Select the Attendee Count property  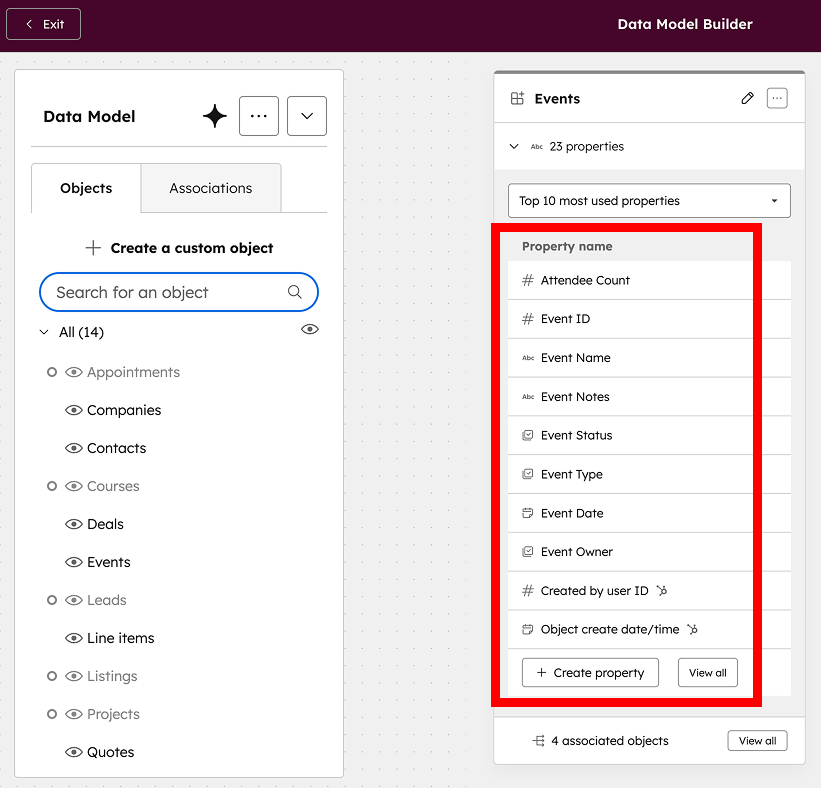(x=649, y=280)
